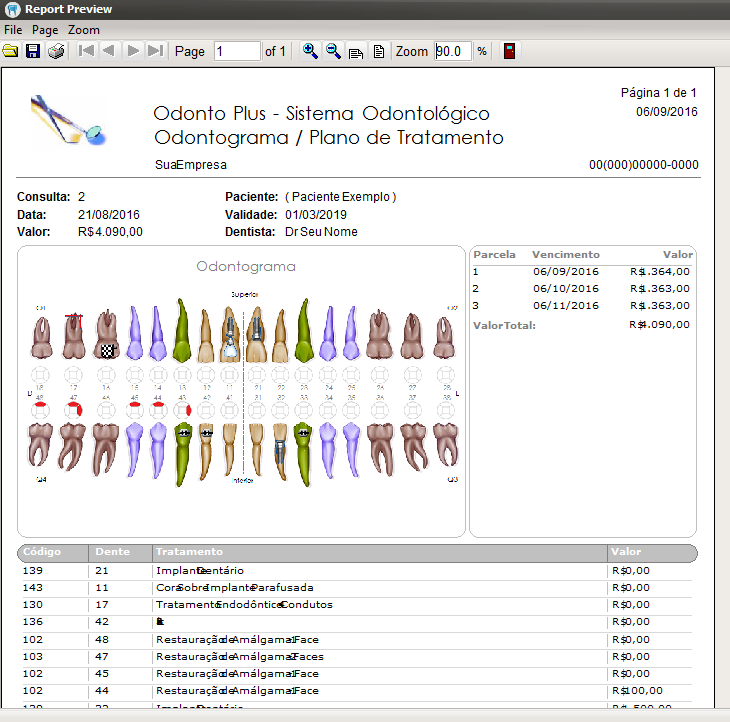The width and height of the screenshot is (730, 722).
Task: Go to first page button
Action: coord(86,51)
